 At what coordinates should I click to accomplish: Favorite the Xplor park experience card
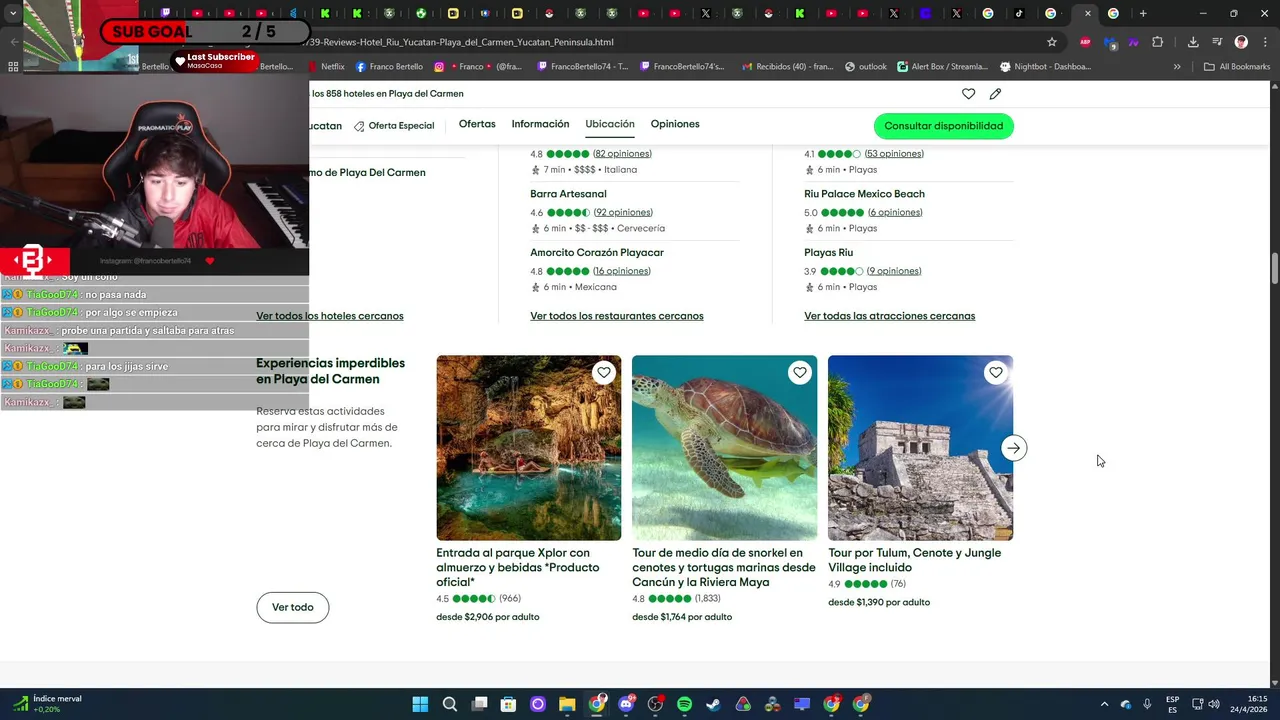coord(604,373)
